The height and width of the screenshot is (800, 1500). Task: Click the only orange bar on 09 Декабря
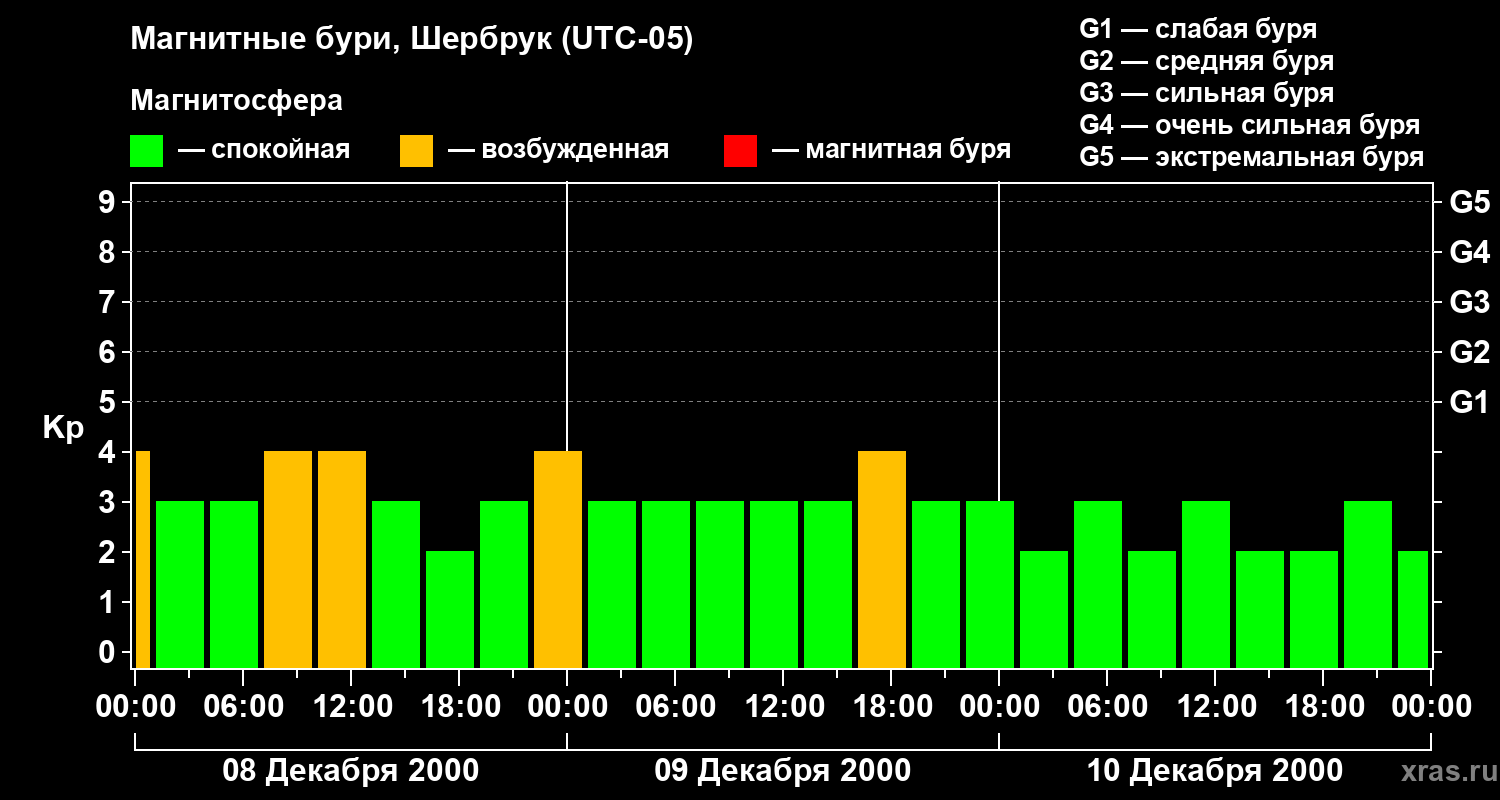pos(882,559)
